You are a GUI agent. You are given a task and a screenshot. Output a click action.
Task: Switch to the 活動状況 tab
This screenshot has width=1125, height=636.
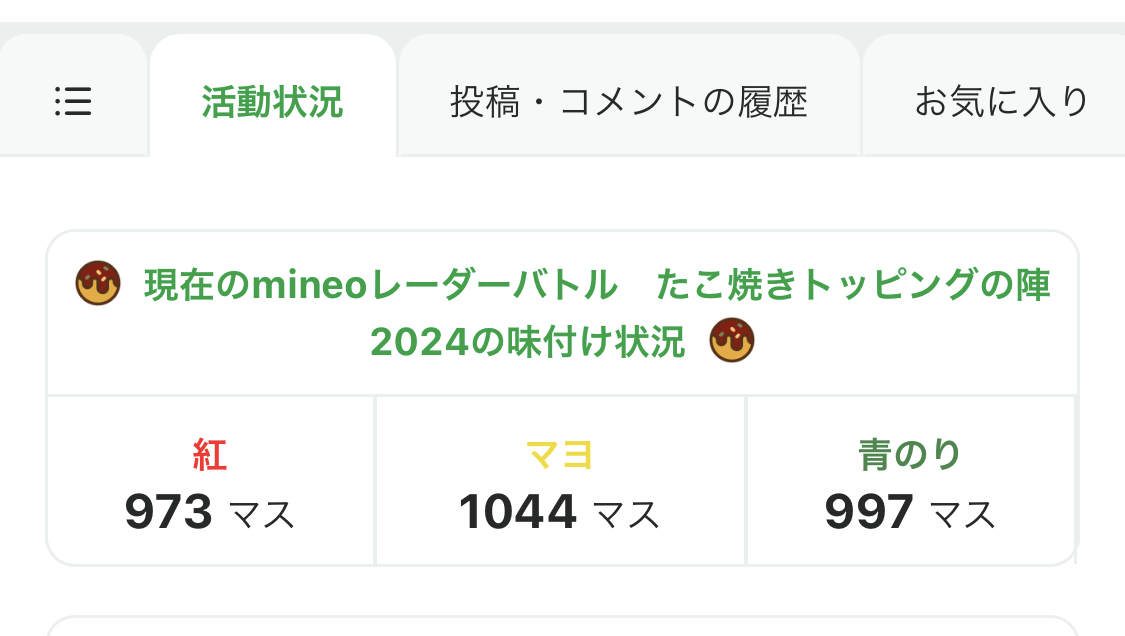point(272,101)
